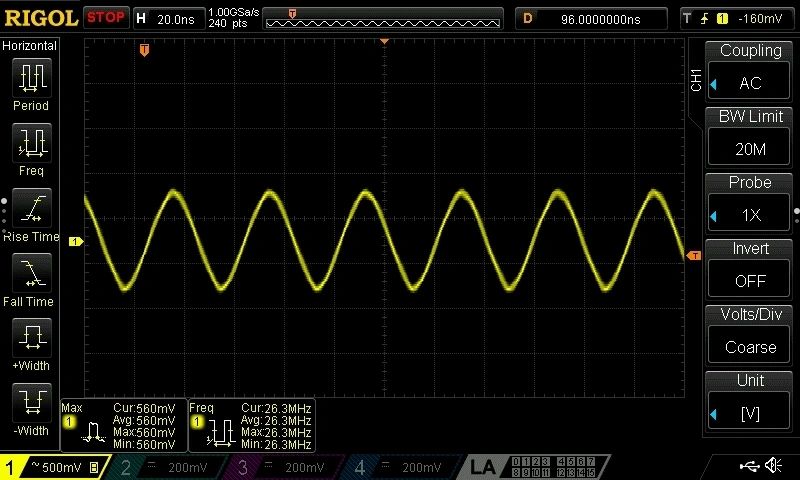Image resolution: width=800 pixels, height=480 pixels.
Task: Click the 240 pts memory depth readout
Action: 228,23
